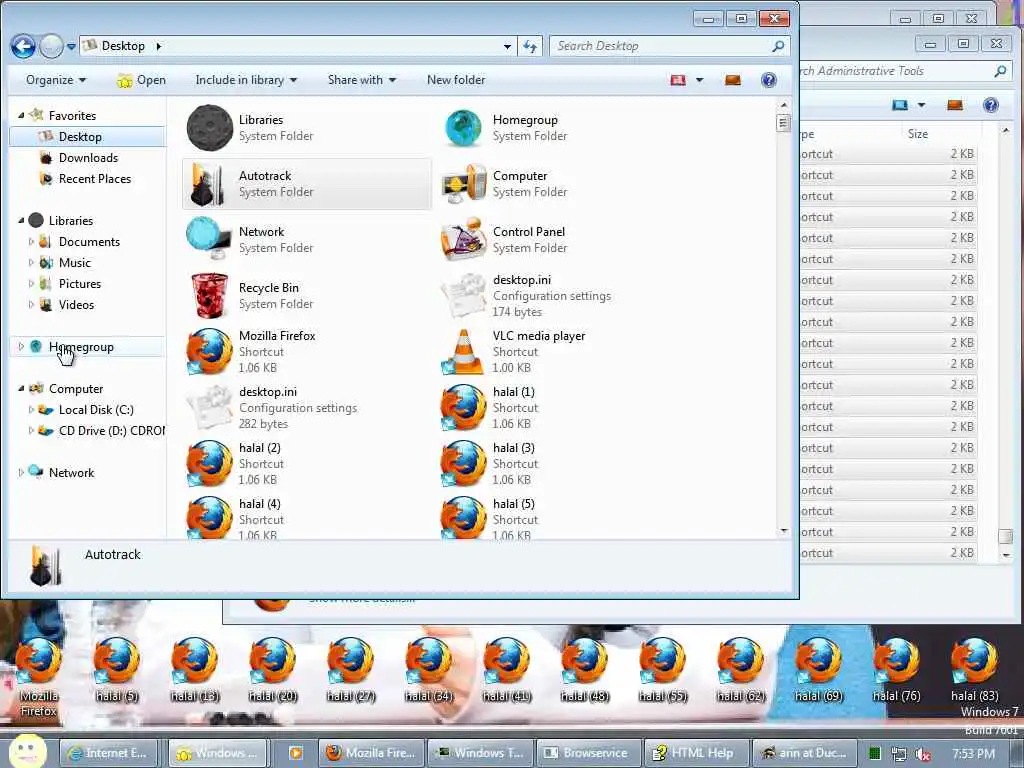Click the Desktop address bar path
The height and width of the screenshot is (768, 1024).
click(123, 46)
